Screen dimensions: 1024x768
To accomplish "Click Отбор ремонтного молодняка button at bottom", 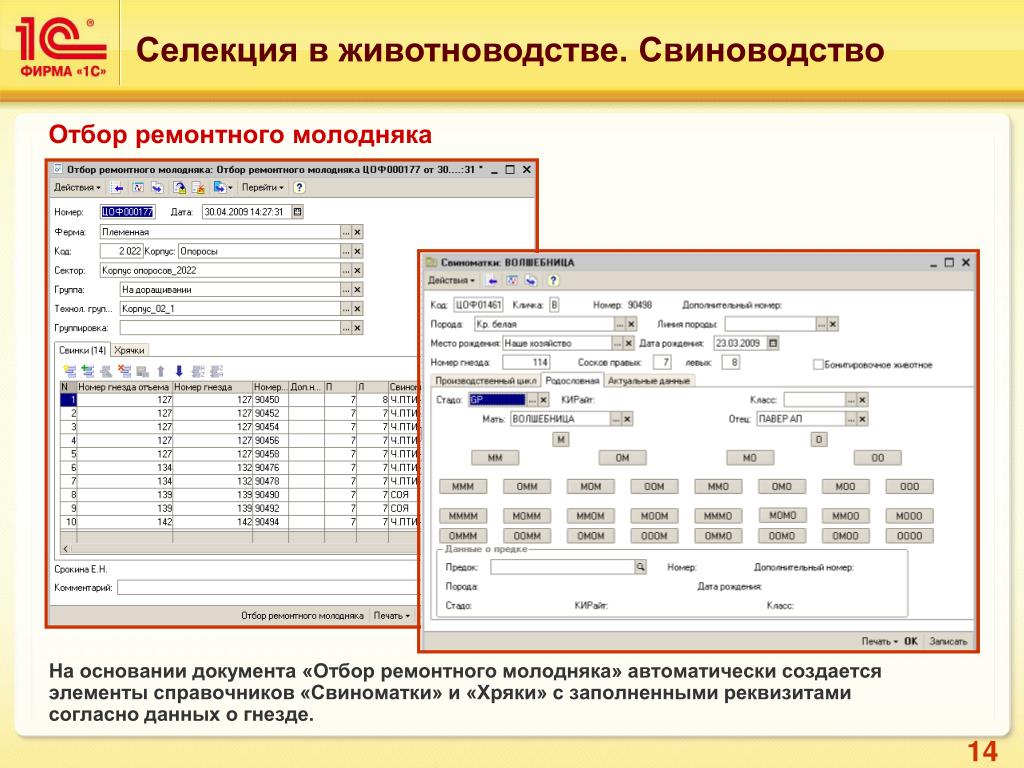I will click(302, 616).
